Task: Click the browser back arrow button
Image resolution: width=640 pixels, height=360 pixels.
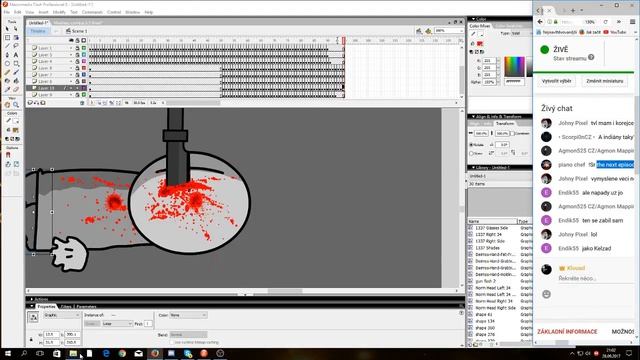Action: pos(540,22)
